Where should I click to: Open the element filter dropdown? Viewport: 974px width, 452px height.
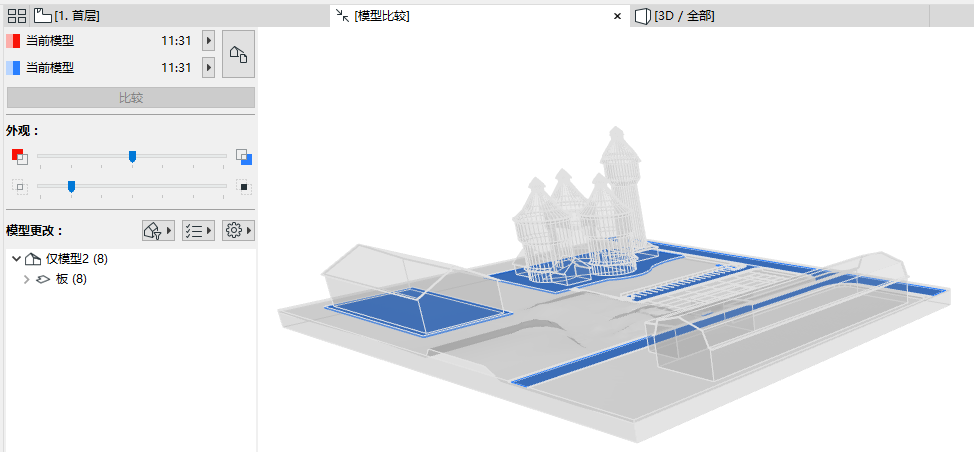pyautogui.click(x=158, y=230)
